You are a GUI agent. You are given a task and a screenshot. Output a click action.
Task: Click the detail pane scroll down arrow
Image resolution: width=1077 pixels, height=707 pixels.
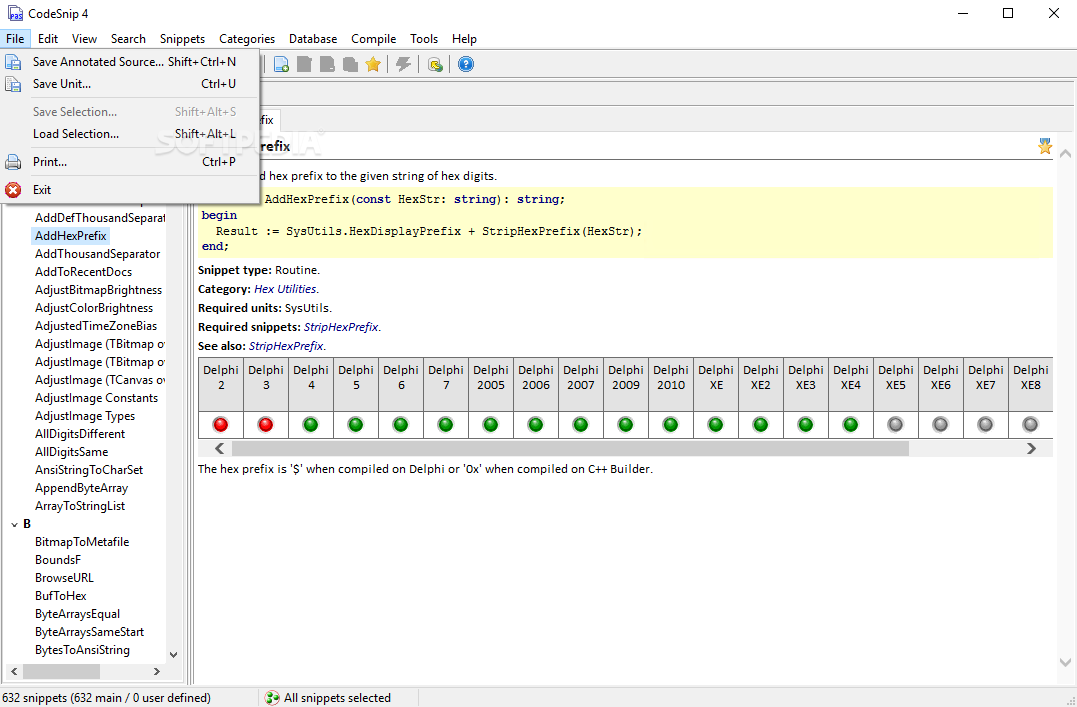click(1065, 662)
